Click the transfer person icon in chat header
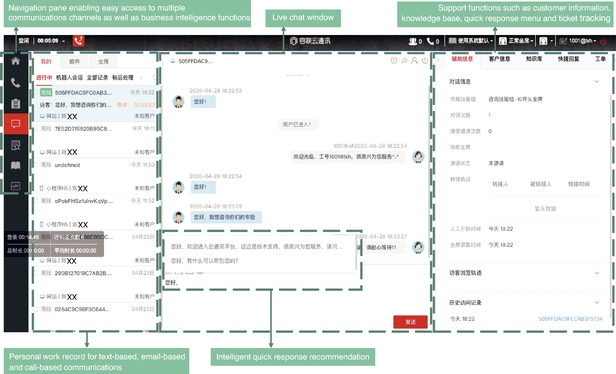616x374 pixels. 414,60
